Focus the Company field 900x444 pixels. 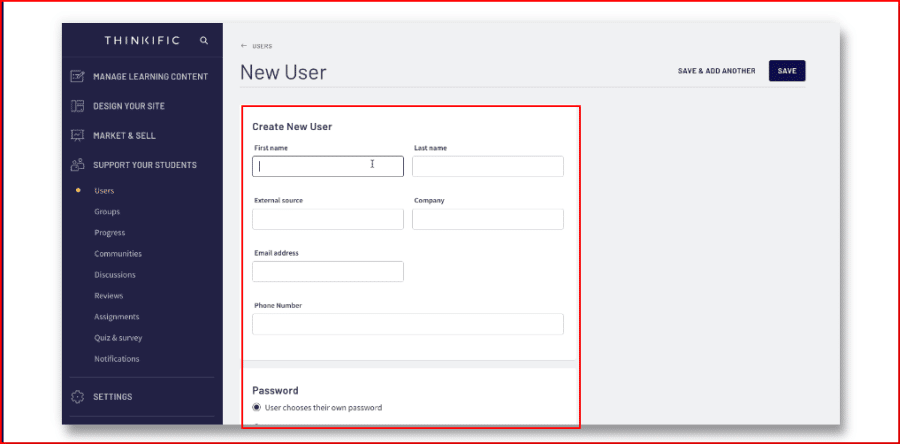pos(488,219)
